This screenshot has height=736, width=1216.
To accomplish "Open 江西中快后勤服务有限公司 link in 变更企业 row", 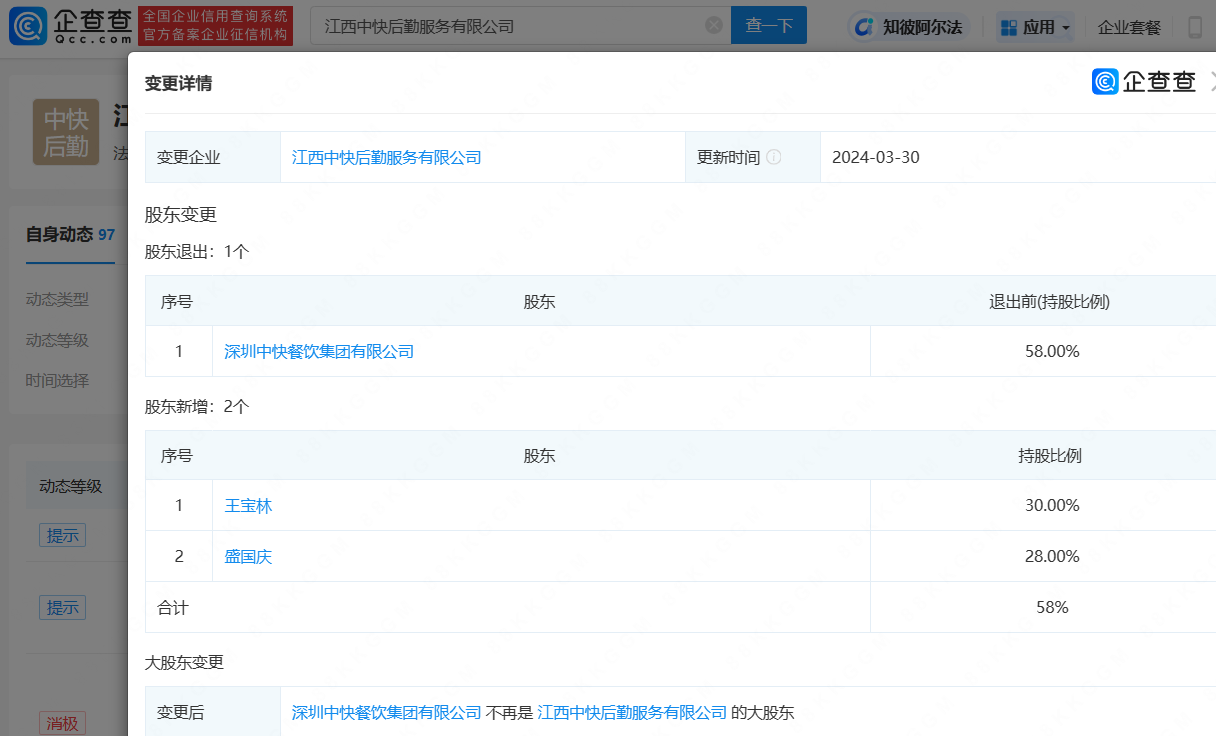I will pyautogui.click(x=387, y=157).
